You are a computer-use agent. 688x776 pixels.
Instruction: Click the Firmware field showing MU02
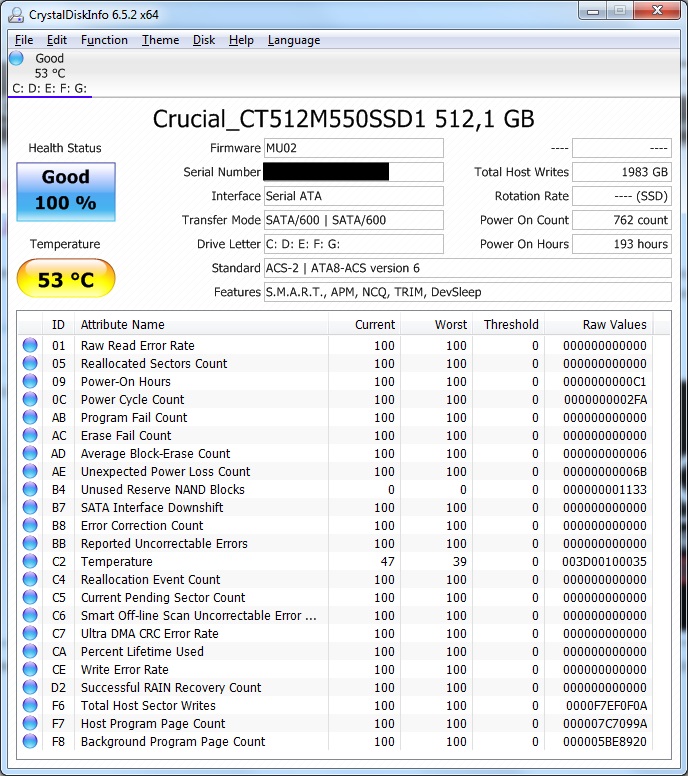tap(353, 148)
